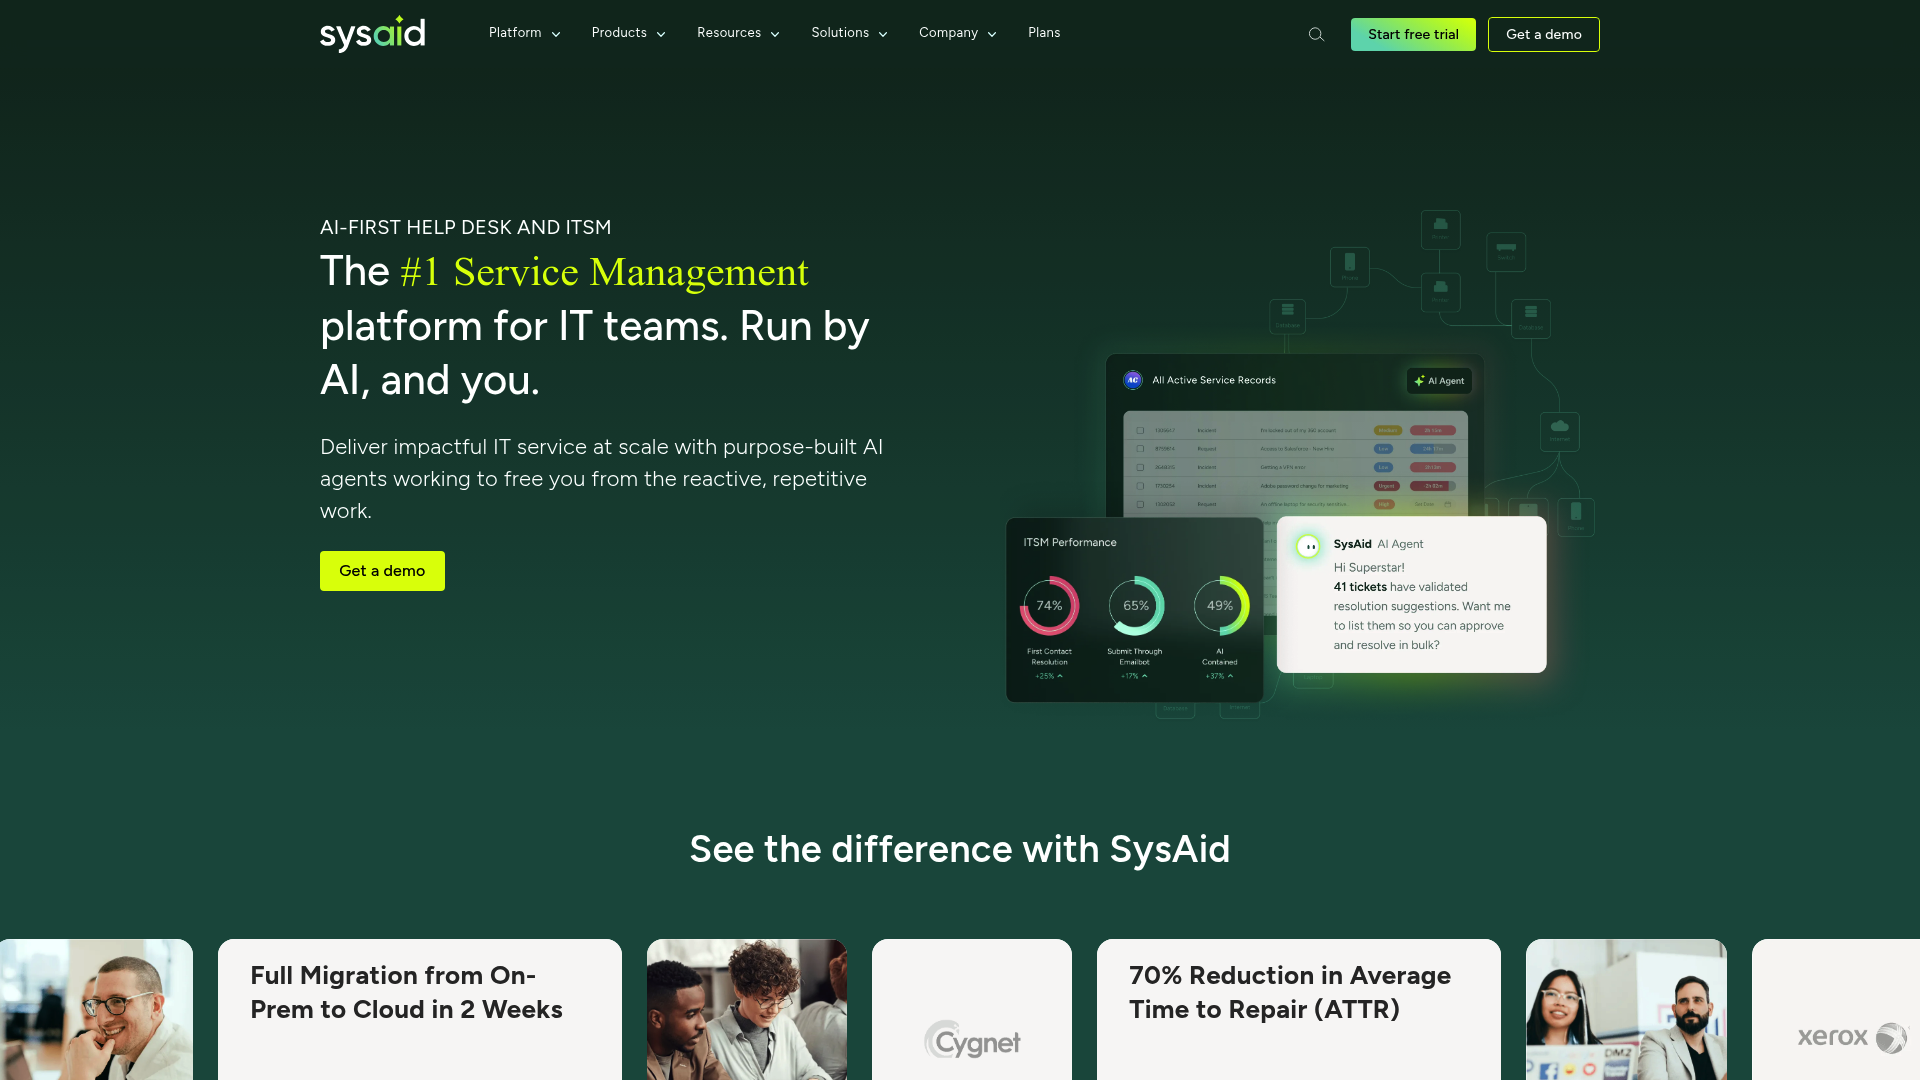Click the Internet cloud node icon
The width and height of the screenshot is (1920, 1080).
point(1560,427)
